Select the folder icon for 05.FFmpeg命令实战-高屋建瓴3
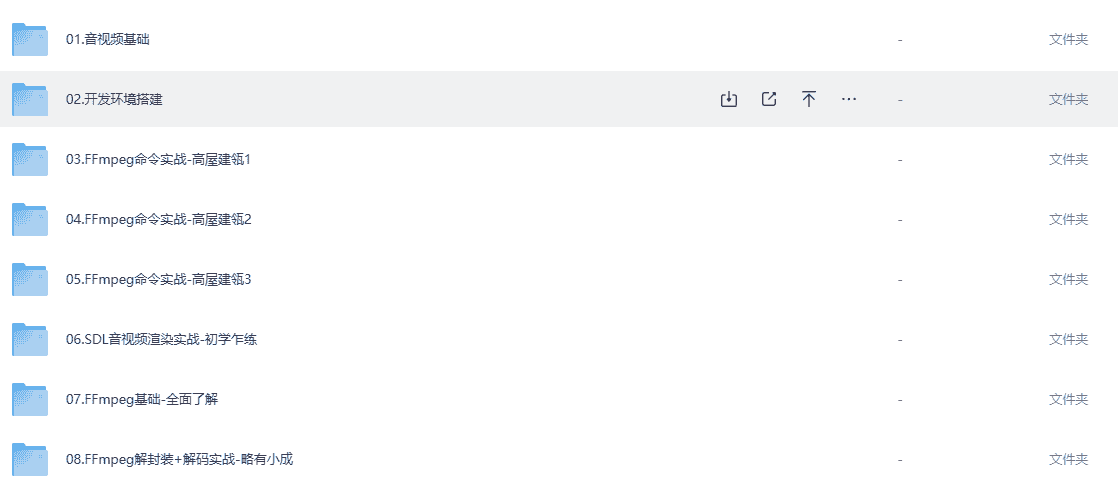The width and height of the screenshot is (1118, 497). (30, 279)
